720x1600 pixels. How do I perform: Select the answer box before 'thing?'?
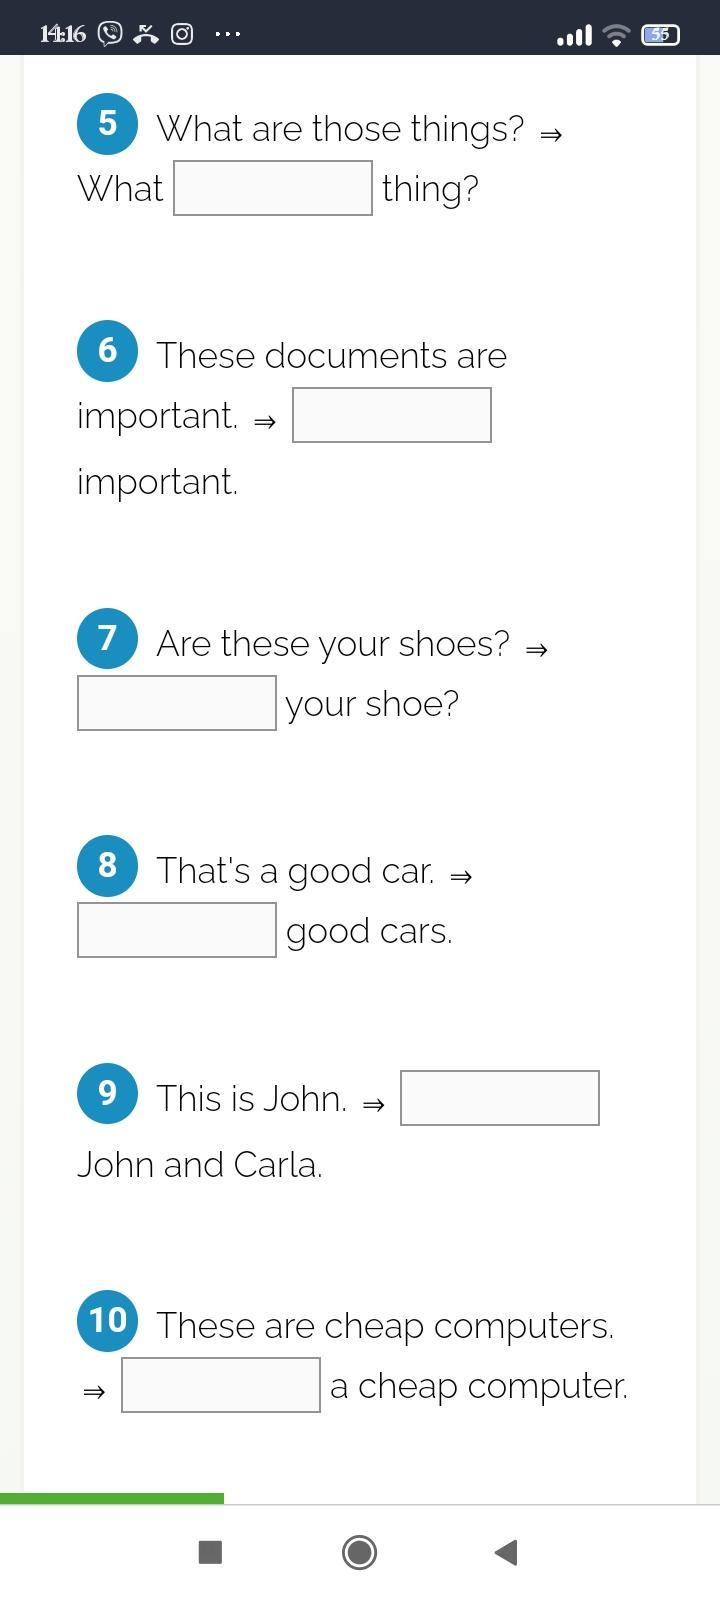[x=273, y=188]
